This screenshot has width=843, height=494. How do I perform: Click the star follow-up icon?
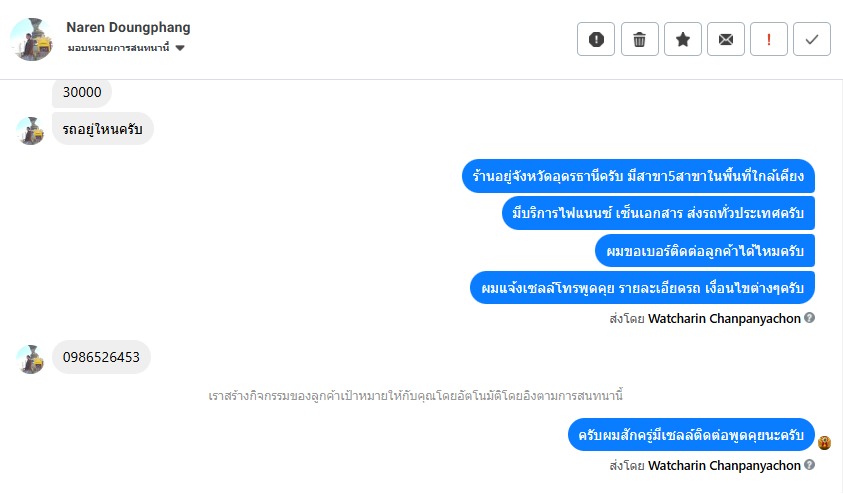[x=682, y=39]
